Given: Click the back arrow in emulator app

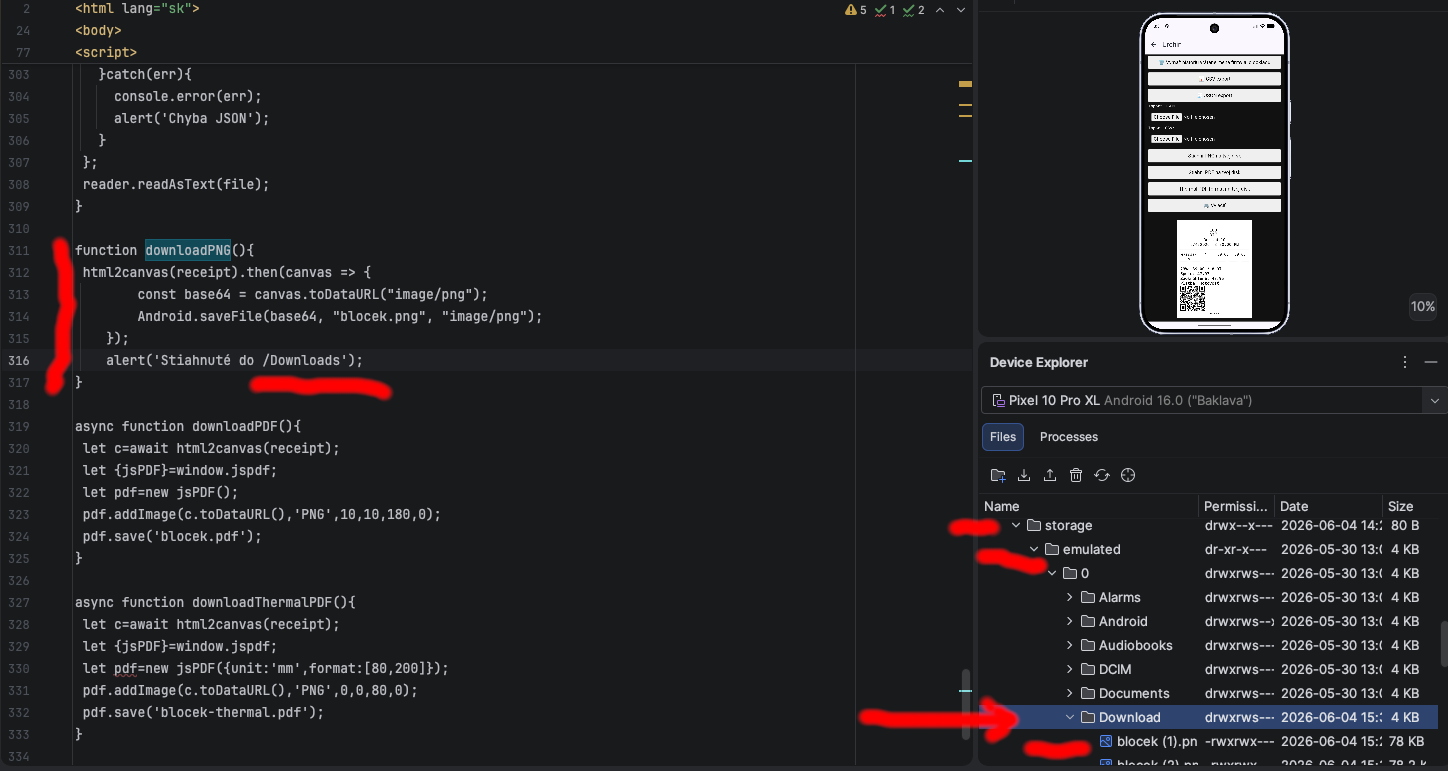Looking at the screenshot, I should 1154,45.
